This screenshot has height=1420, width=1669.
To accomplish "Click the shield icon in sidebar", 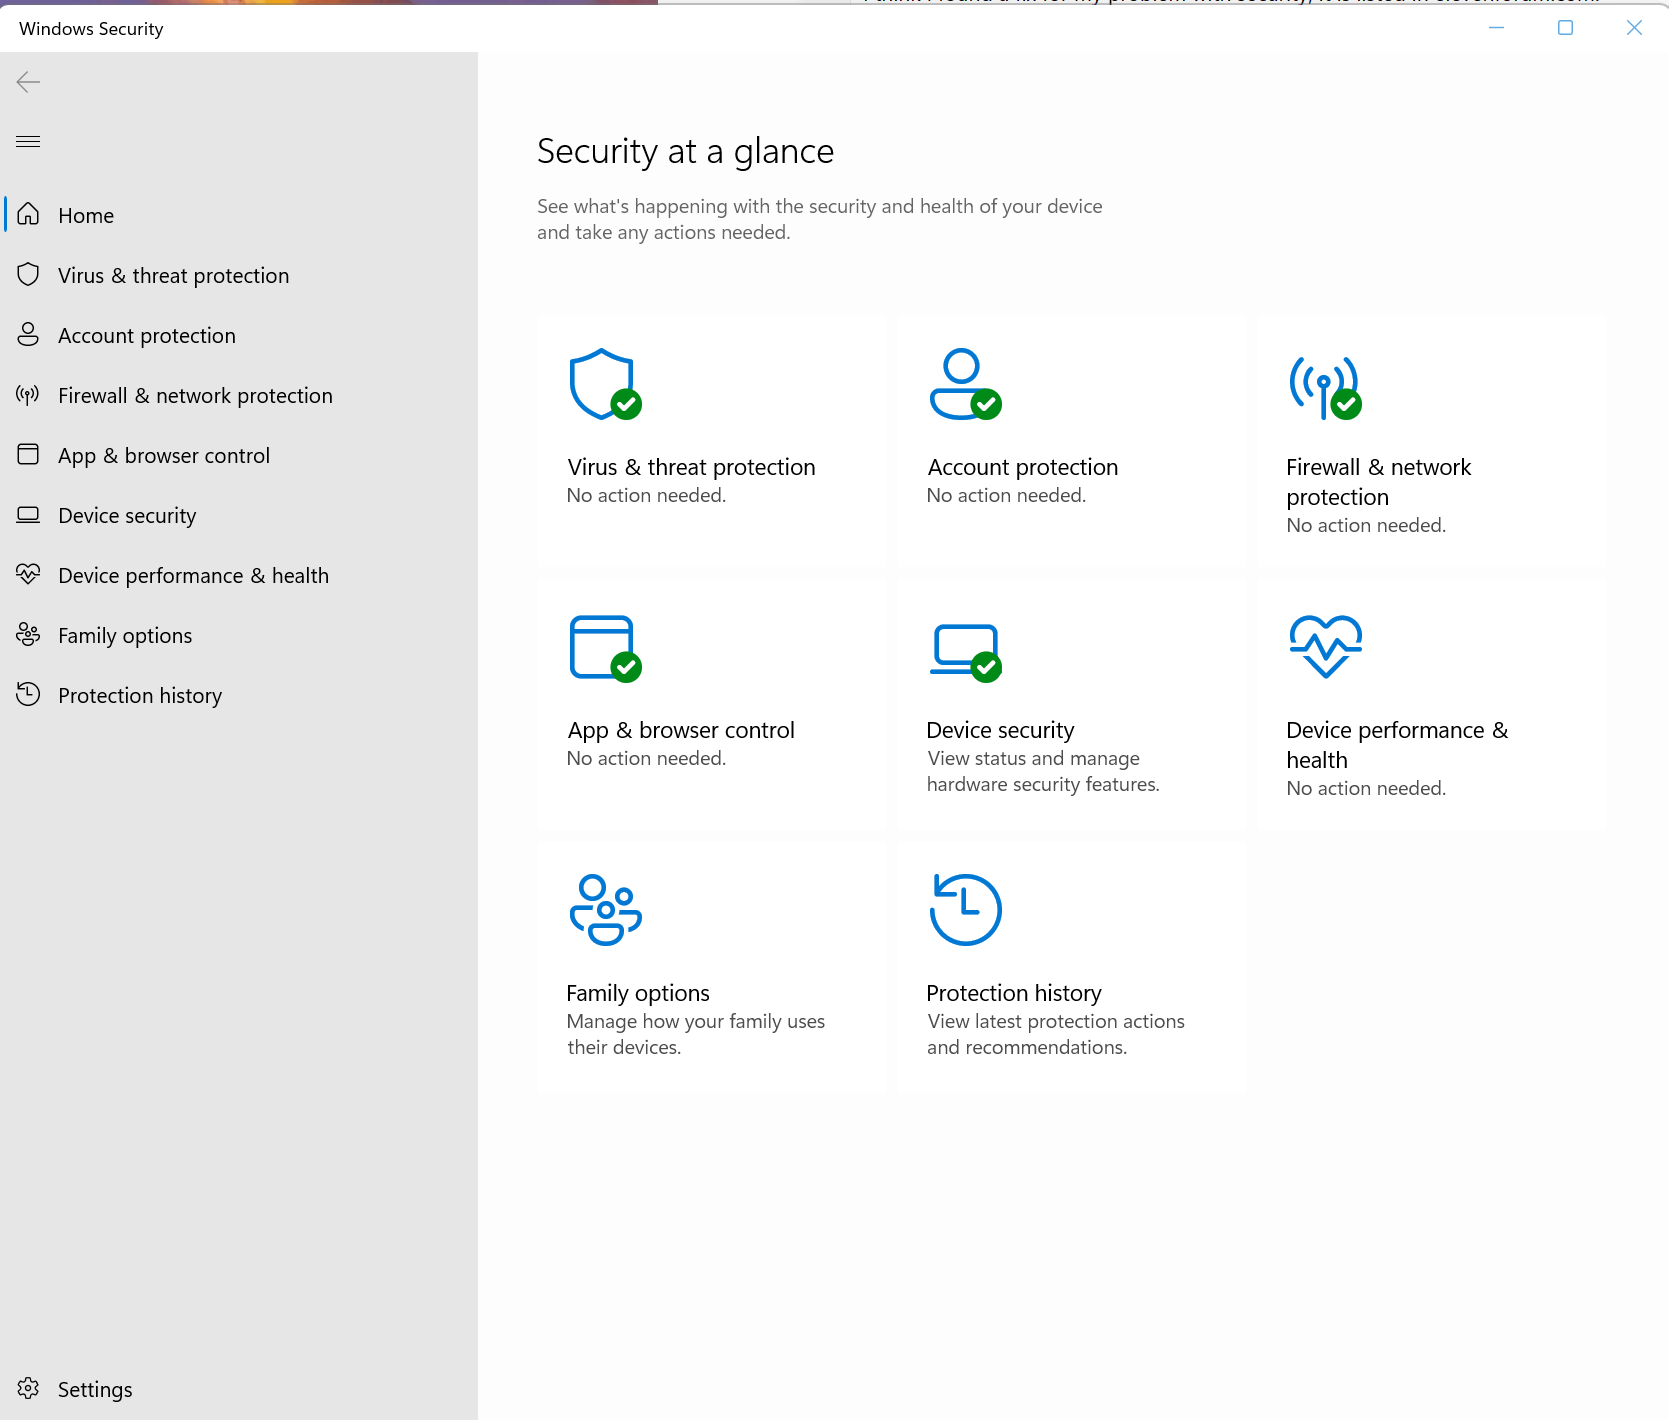I will [28, 274].
